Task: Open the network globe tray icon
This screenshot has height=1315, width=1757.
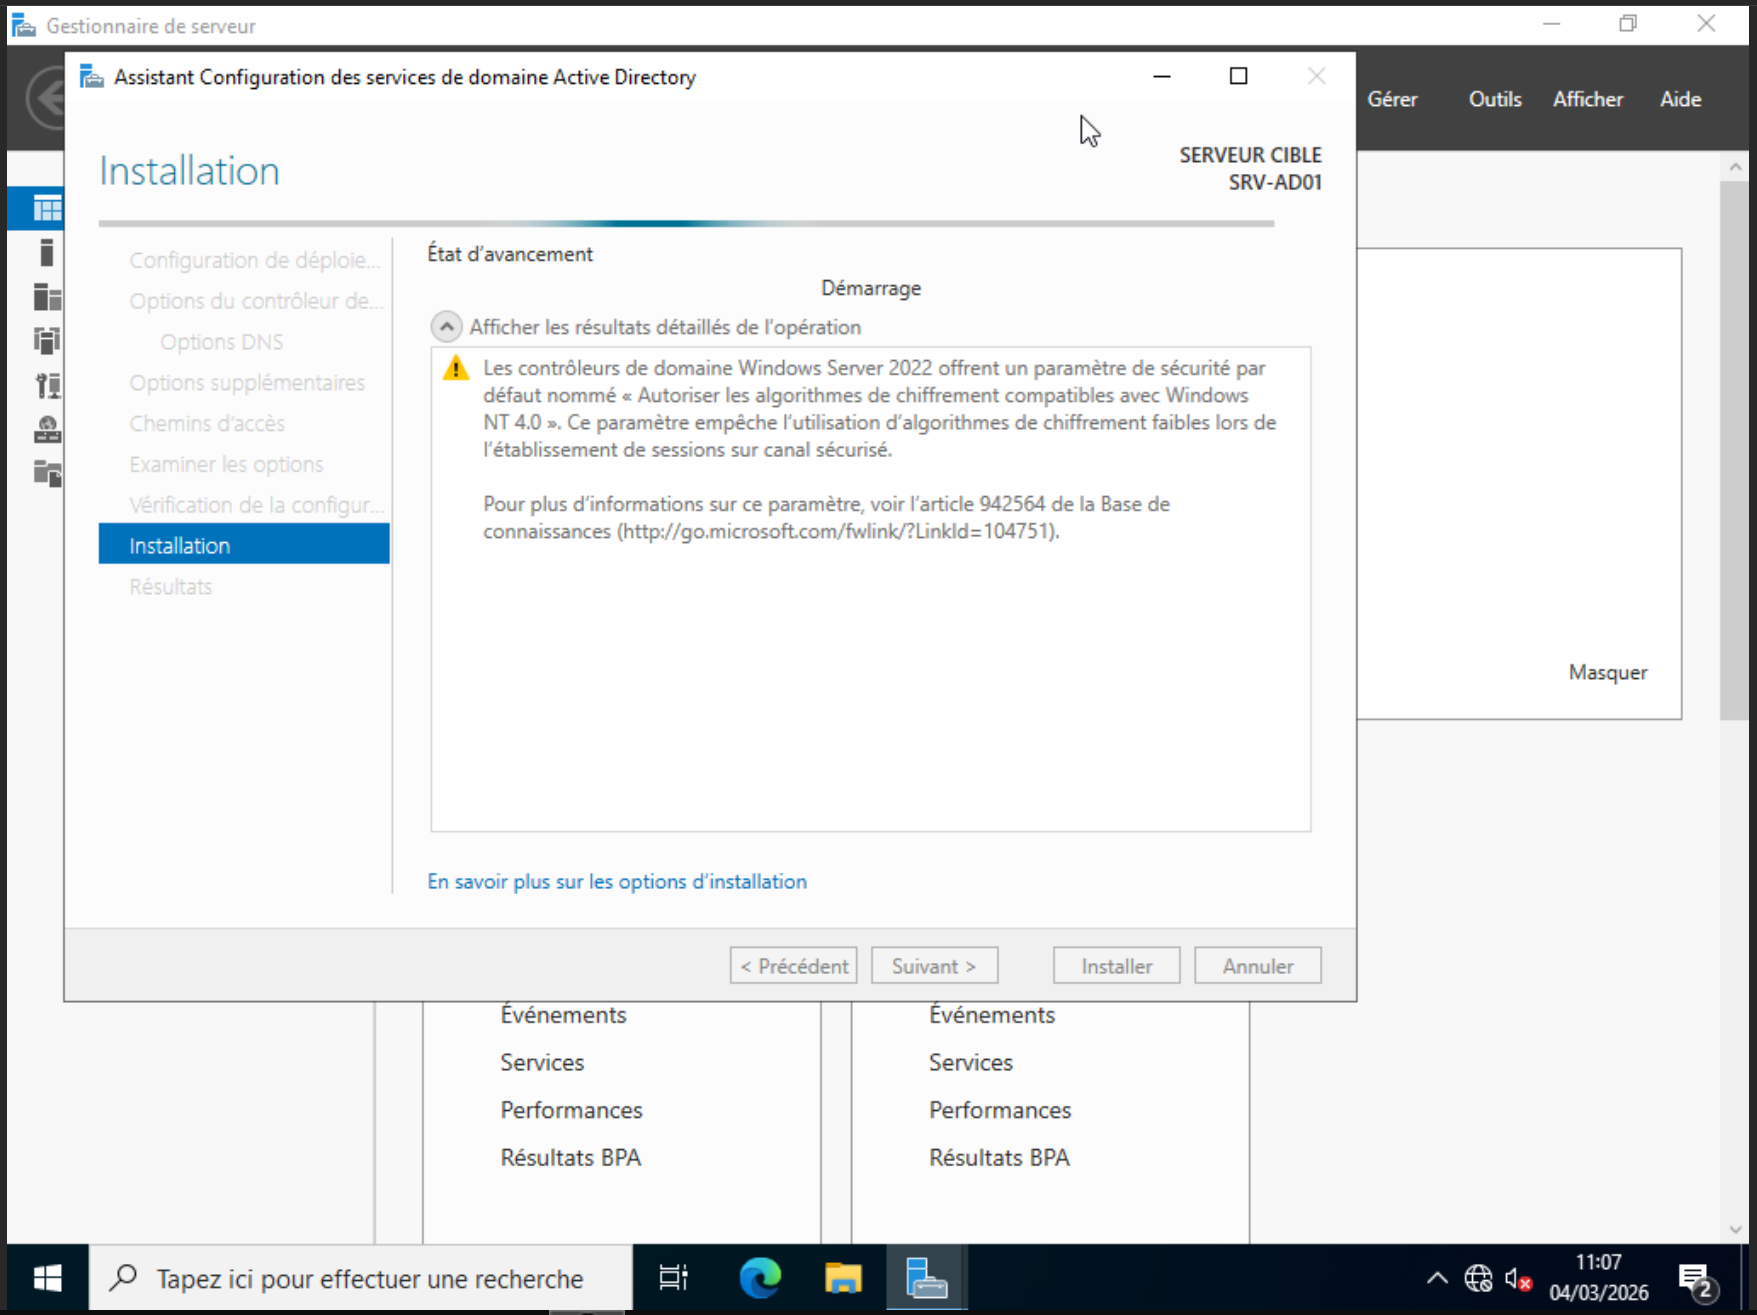Action: click(1478, 1278)
